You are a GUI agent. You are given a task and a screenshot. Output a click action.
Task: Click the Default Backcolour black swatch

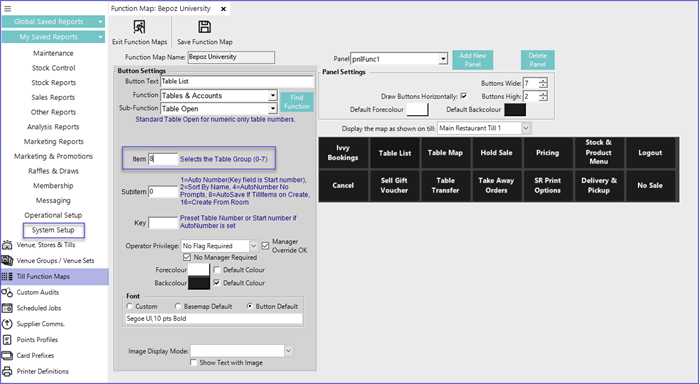pos(515,110)
